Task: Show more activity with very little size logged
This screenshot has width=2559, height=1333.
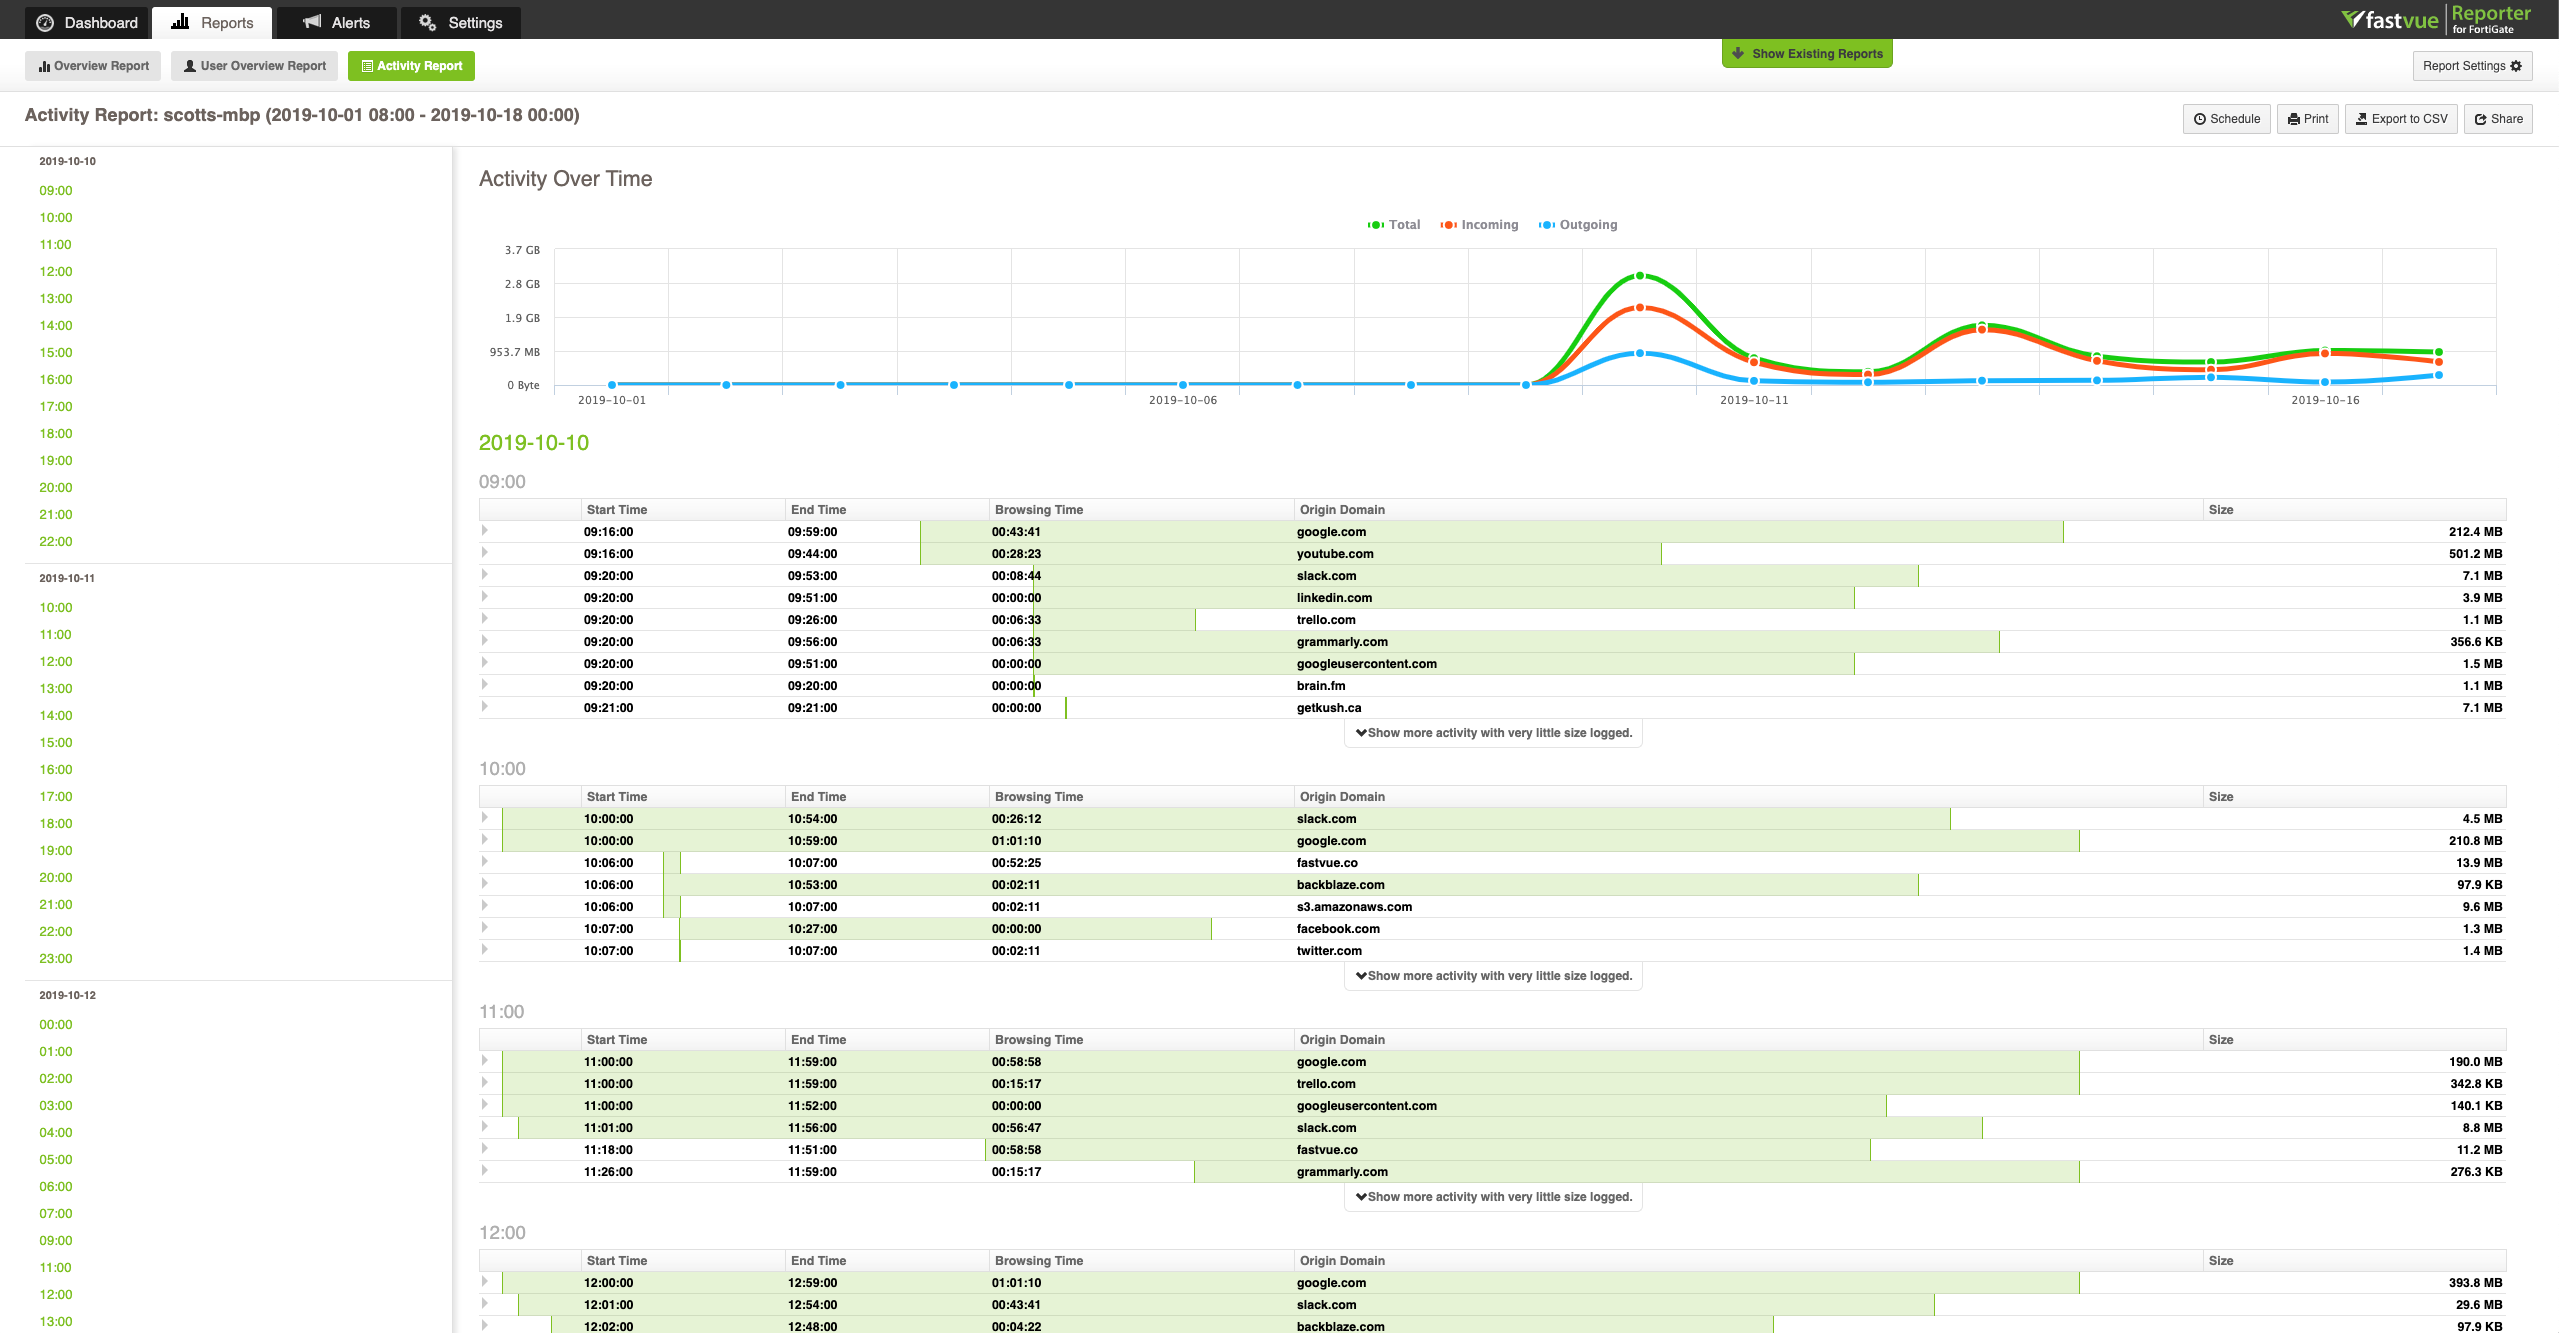Action: coord(1493,732)
